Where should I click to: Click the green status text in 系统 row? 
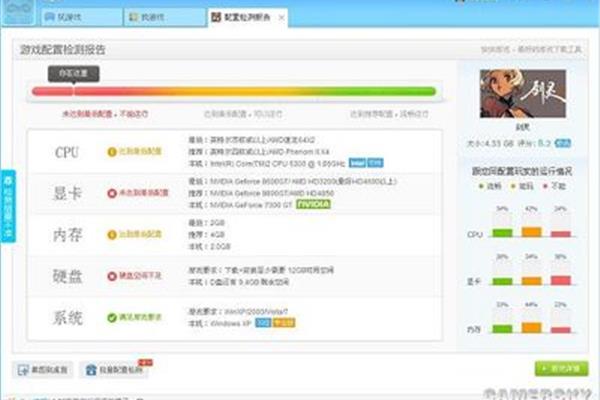pos(140,317)
